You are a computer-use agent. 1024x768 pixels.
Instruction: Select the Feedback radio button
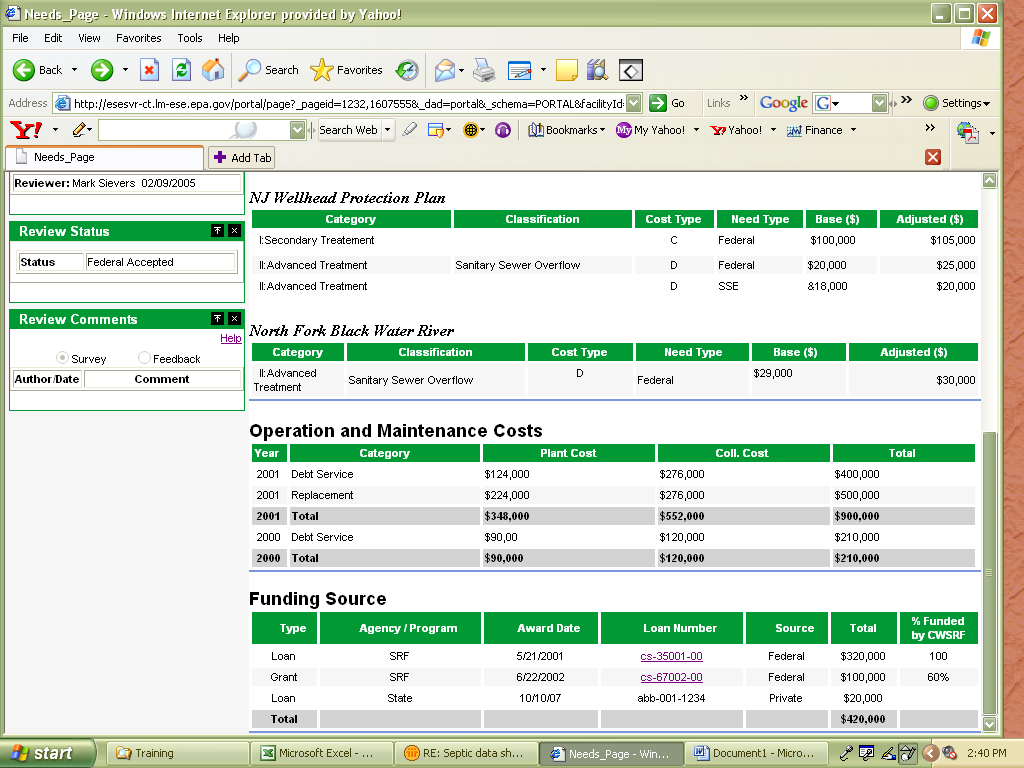click(145, 358)
